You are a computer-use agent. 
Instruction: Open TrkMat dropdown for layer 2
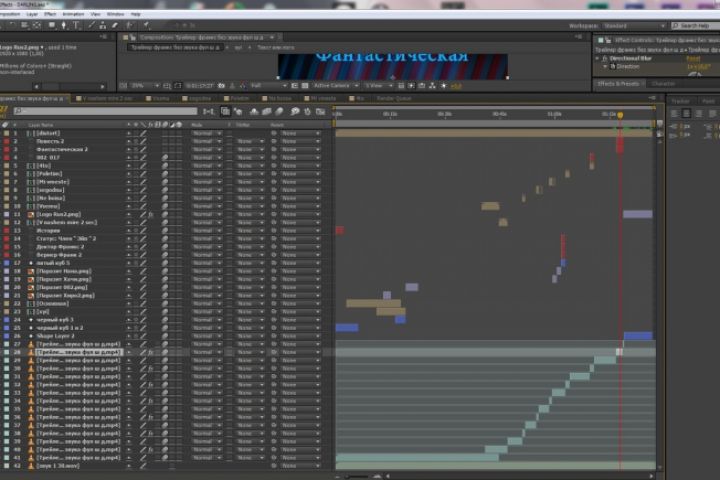249,141
